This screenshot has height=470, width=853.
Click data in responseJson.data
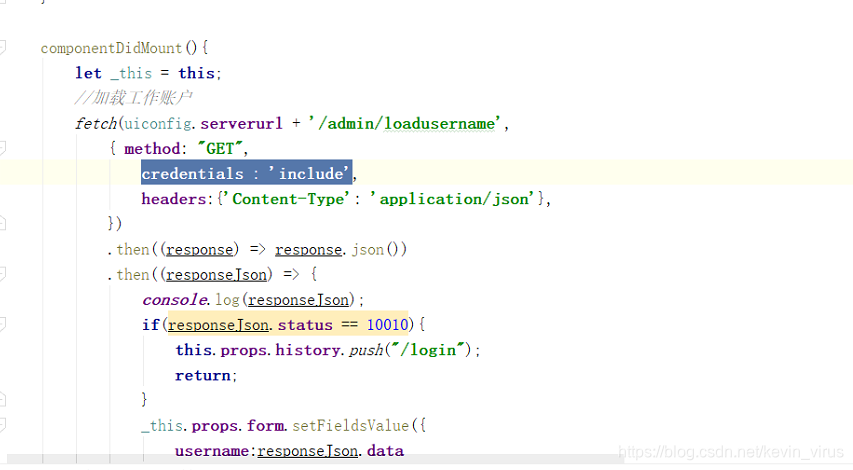pos(385,451)
